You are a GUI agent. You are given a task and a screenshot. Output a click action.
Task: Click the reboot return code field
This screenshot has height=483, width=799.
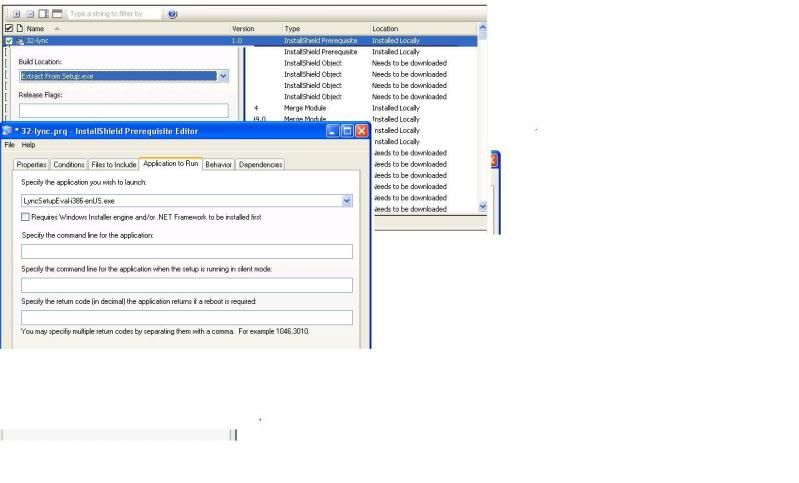point(187,317)
